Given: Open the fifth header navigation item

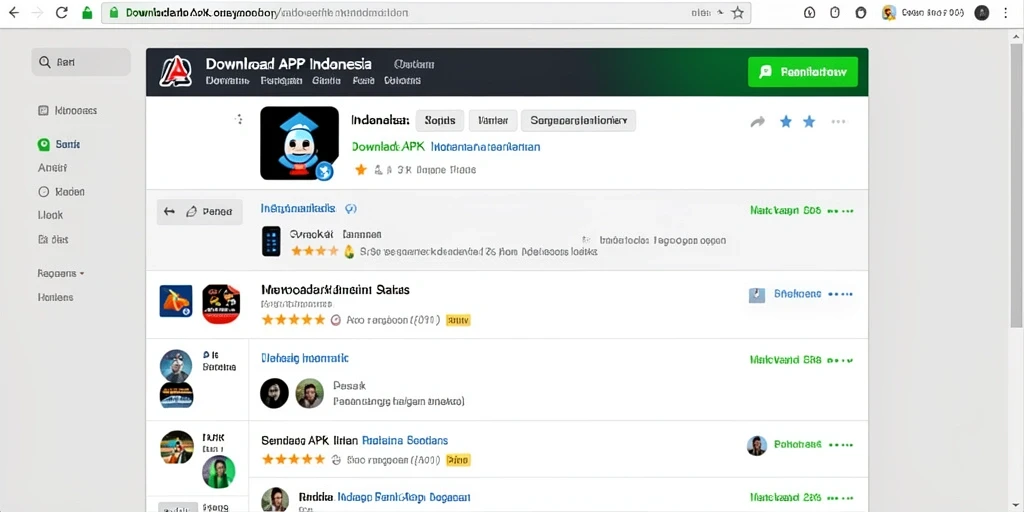Looking at the screenshot, I should (x=402, y=81).
